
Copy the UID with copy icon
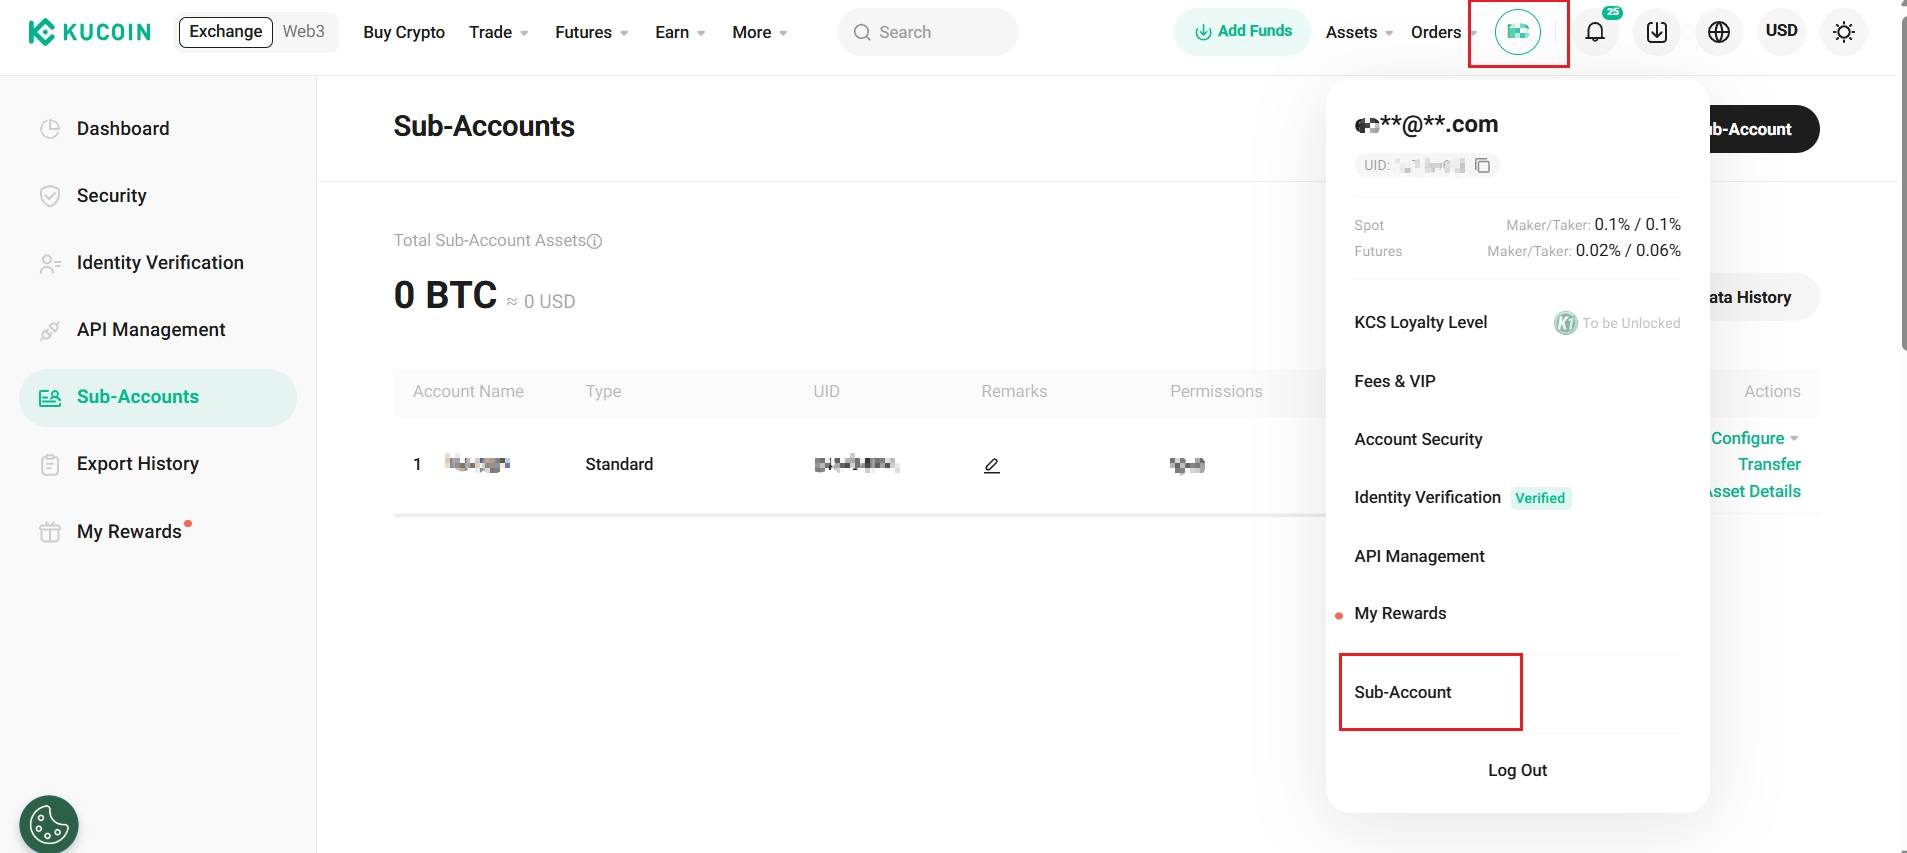(x=1483, y=166)
